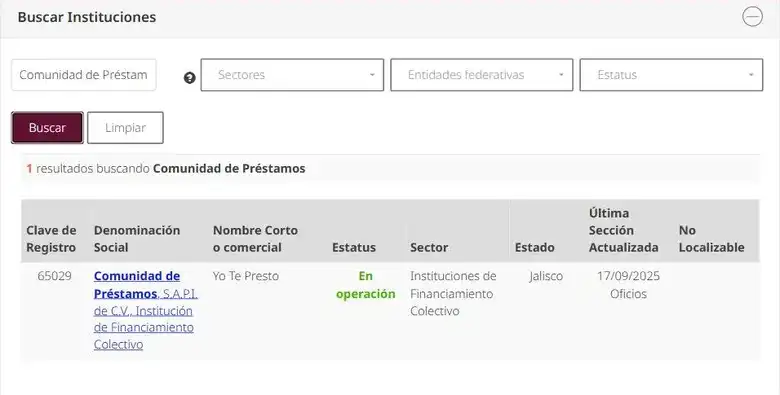Click the Buscar Instituciones heading
The image size is (780, 395).
[87, 17]
